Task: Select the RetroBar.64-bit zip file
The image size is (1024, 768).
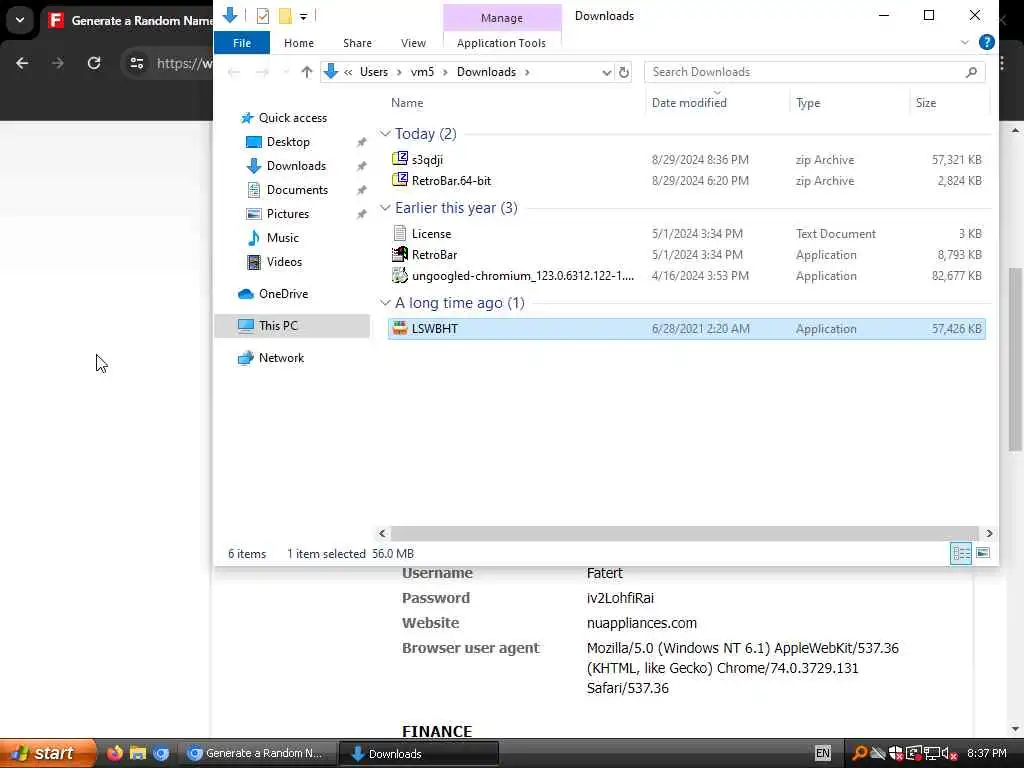Action: pyautogui.click(x=451, y=181)
